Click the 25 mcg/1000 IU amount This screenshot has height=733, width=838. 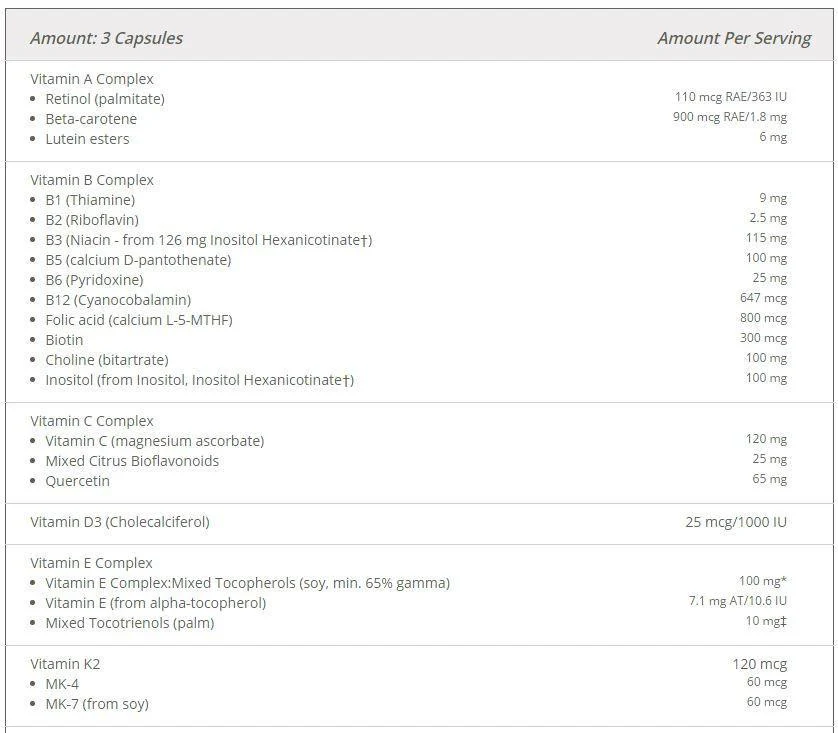[736, 522]
